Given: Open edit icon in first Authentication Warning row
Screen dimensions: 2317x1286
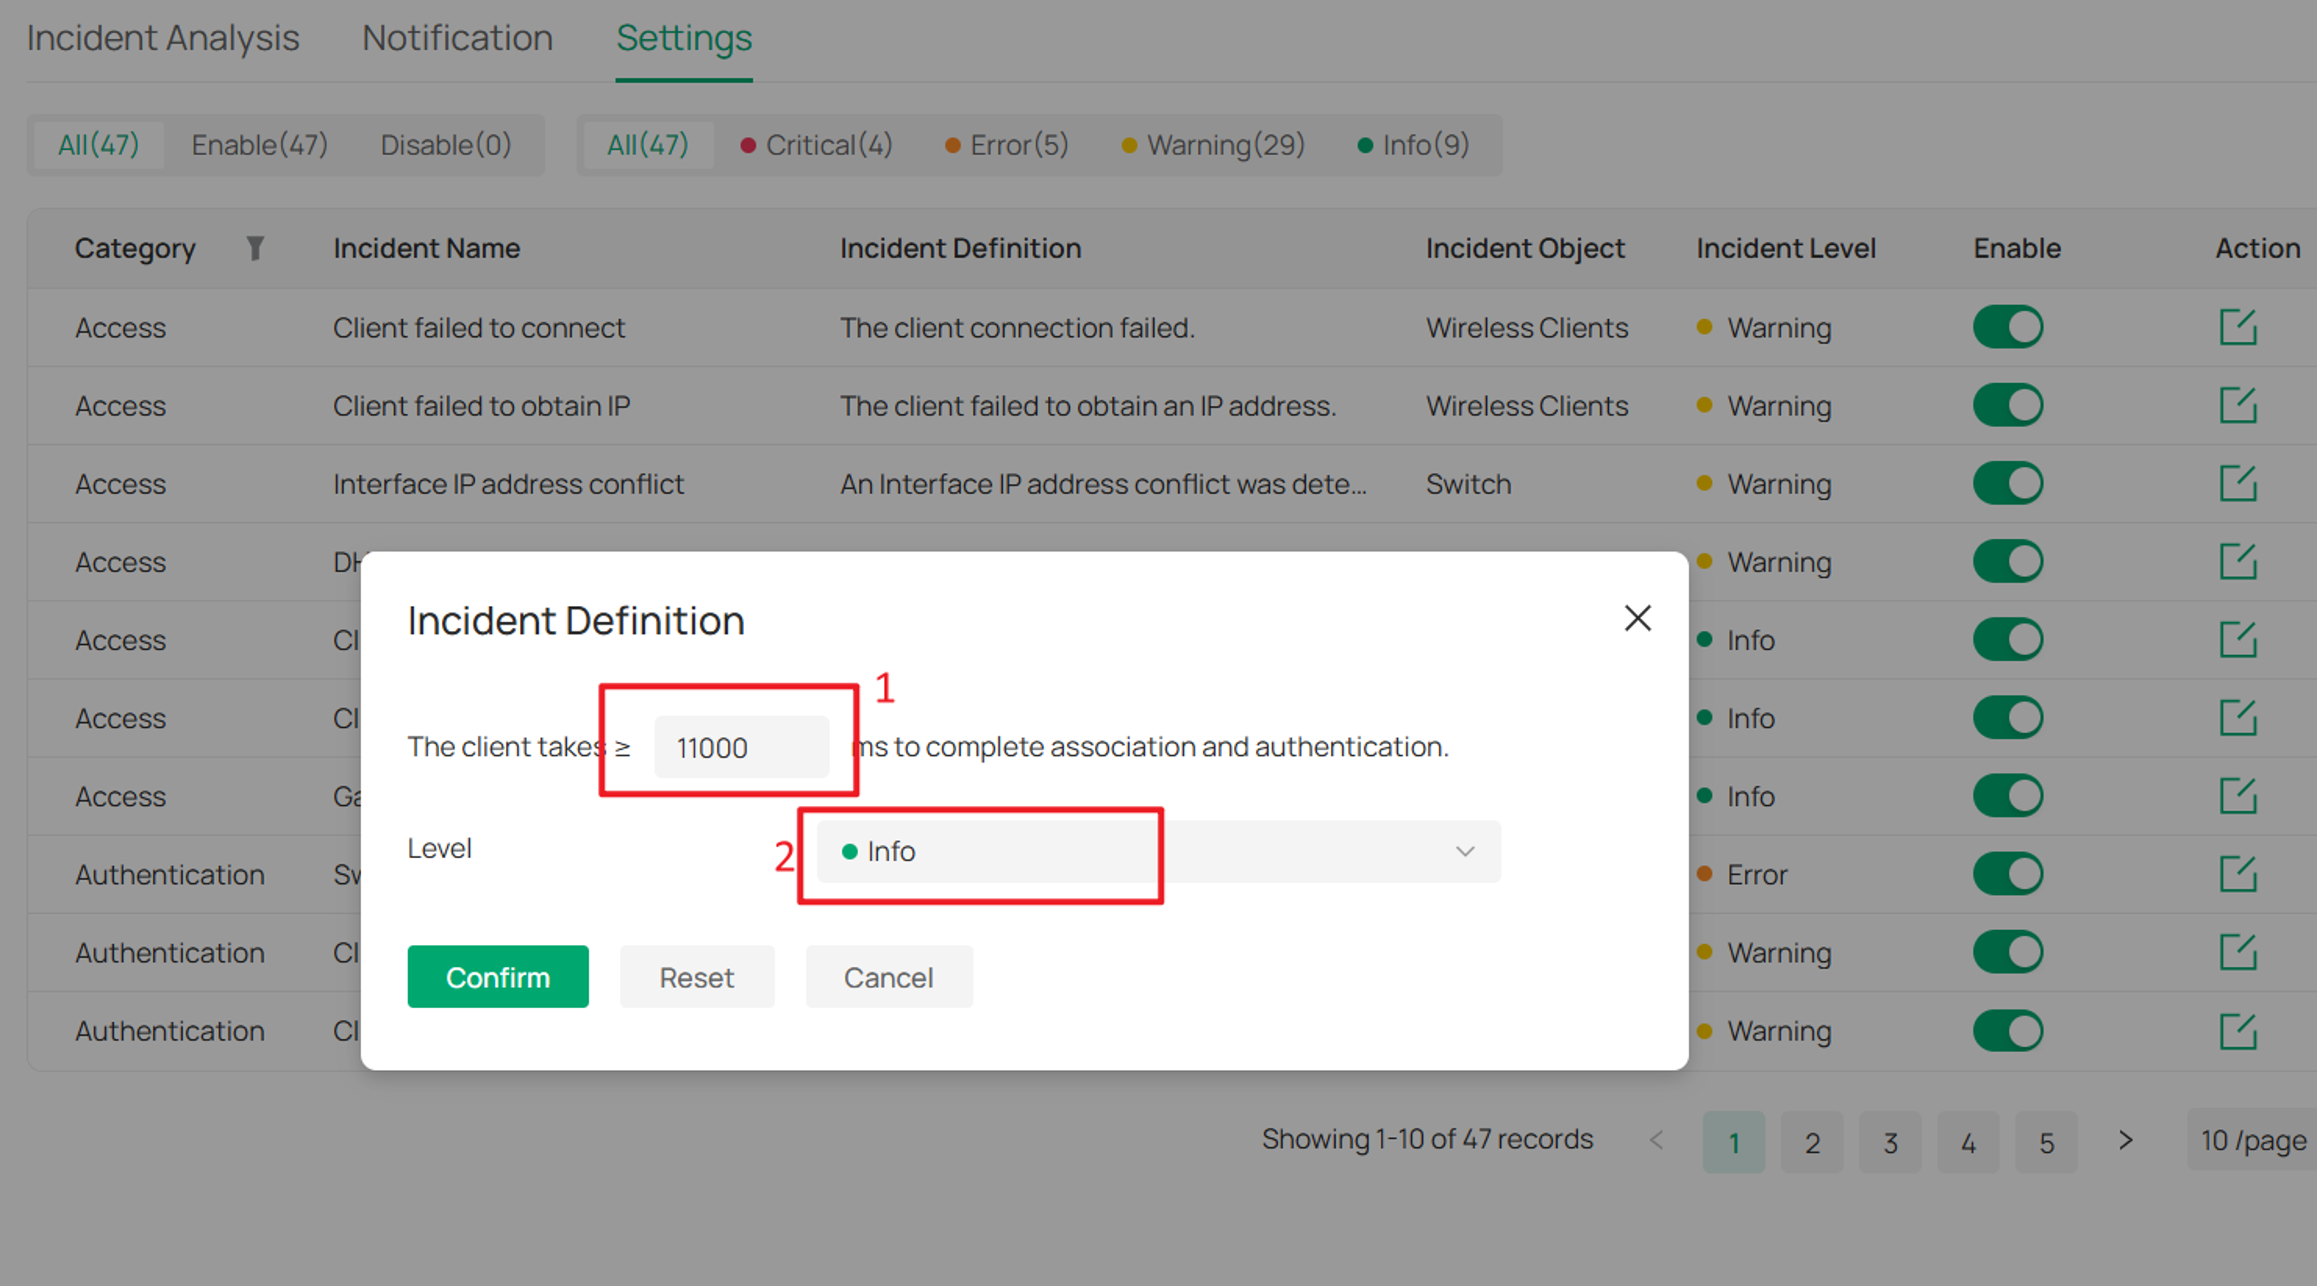Looking at the screenshot, I should click(2237, 952).
